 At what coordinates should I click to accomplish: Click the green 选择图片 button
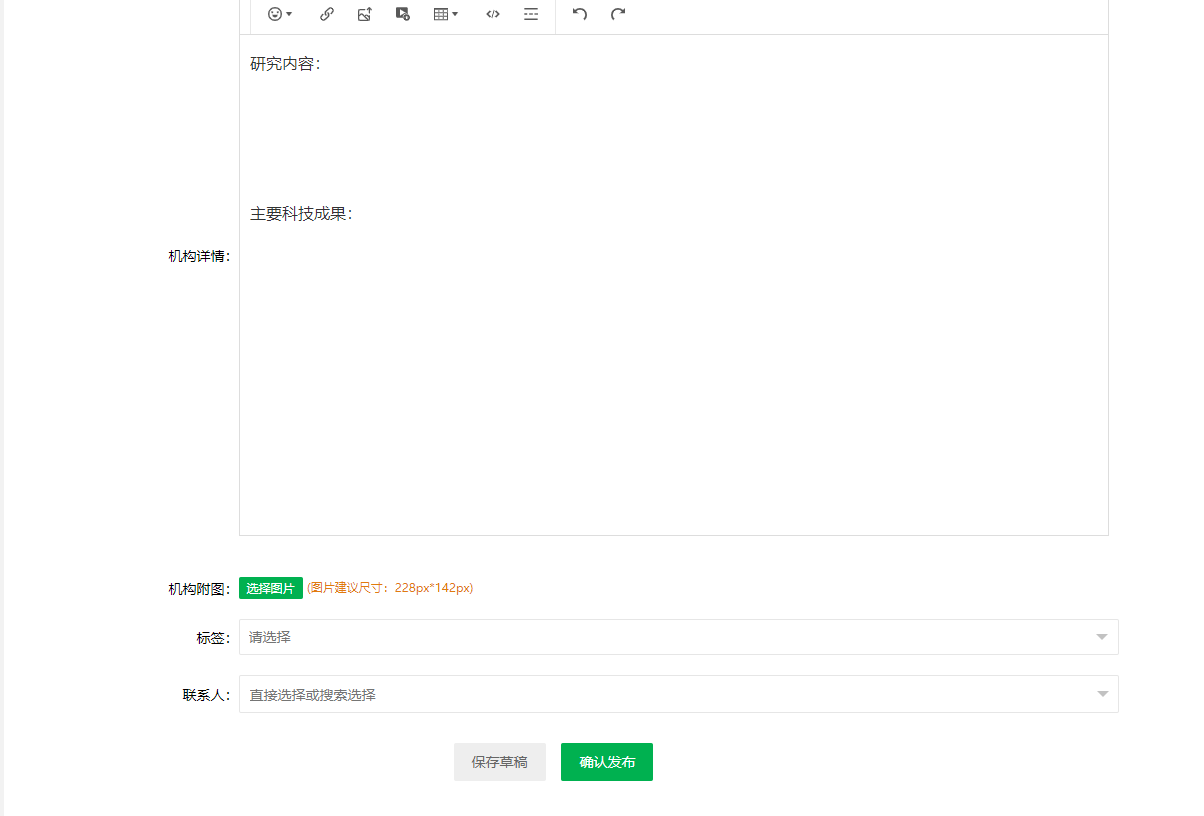pyautogui.click(x=271, y=588)
